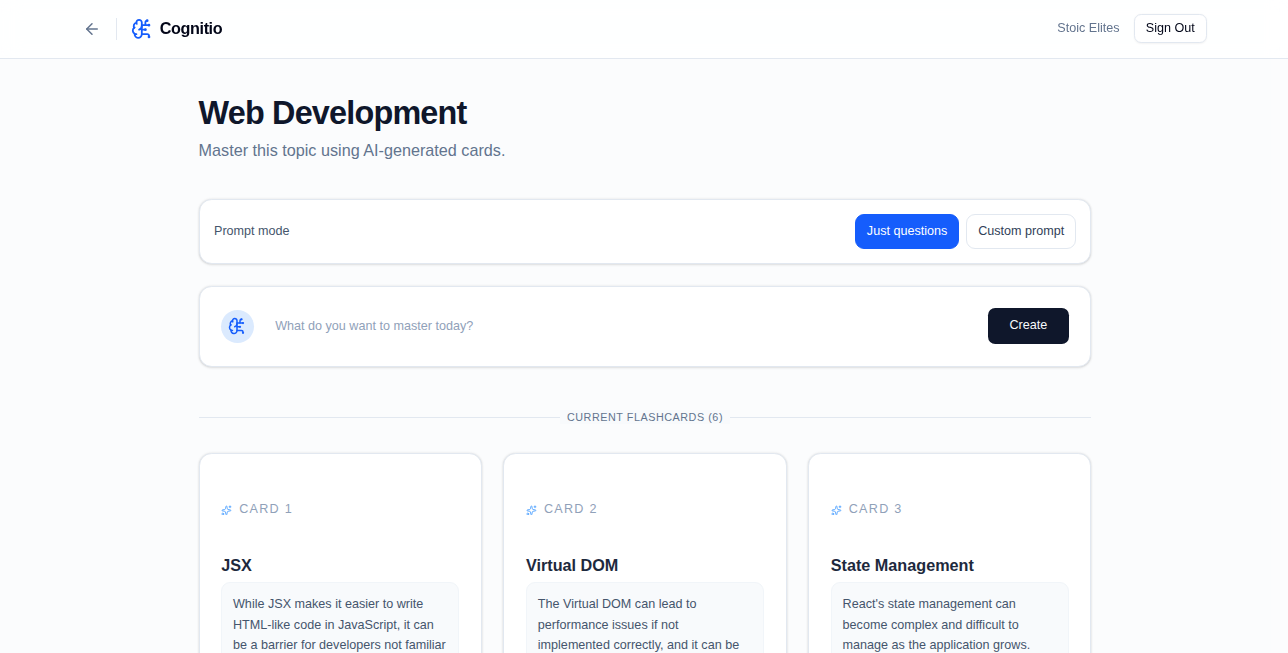Click the JSX card description text
Image resolution: width=1288 pixels, height=653 pixels.
tap(340, 624)
